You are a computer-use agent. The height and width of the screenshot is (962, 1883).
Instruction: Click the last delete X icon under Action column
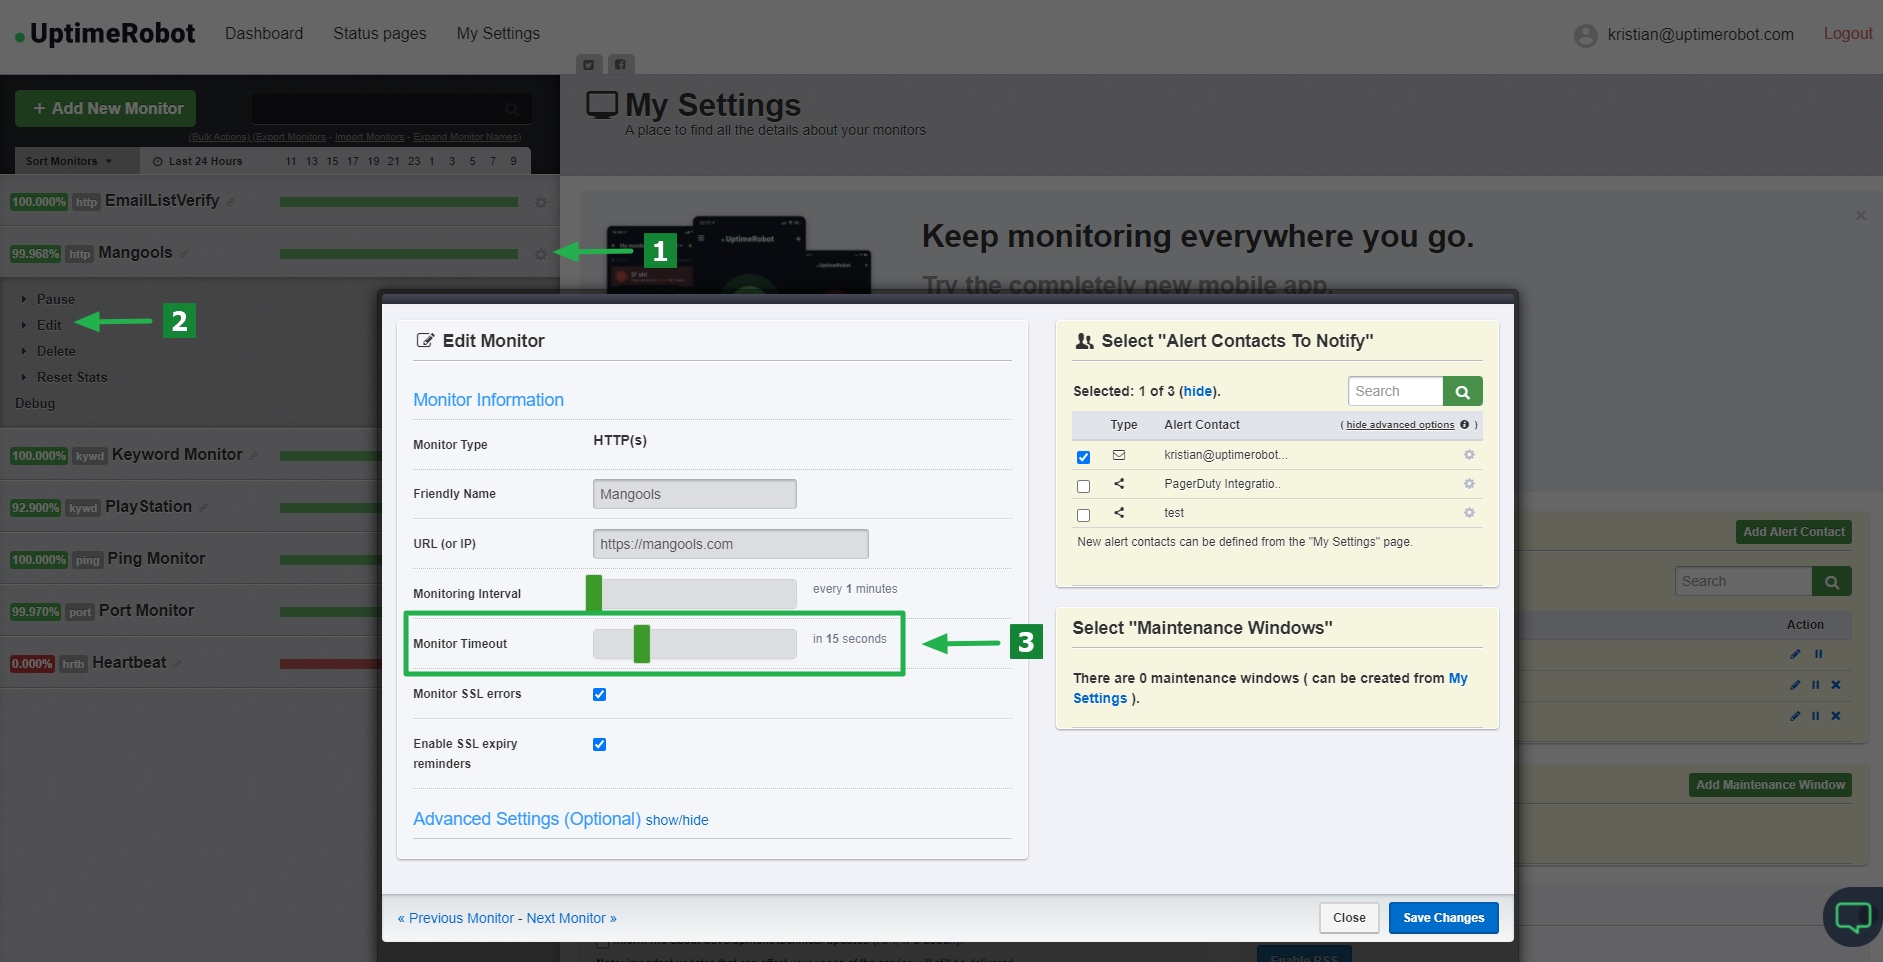point(1836,716)
